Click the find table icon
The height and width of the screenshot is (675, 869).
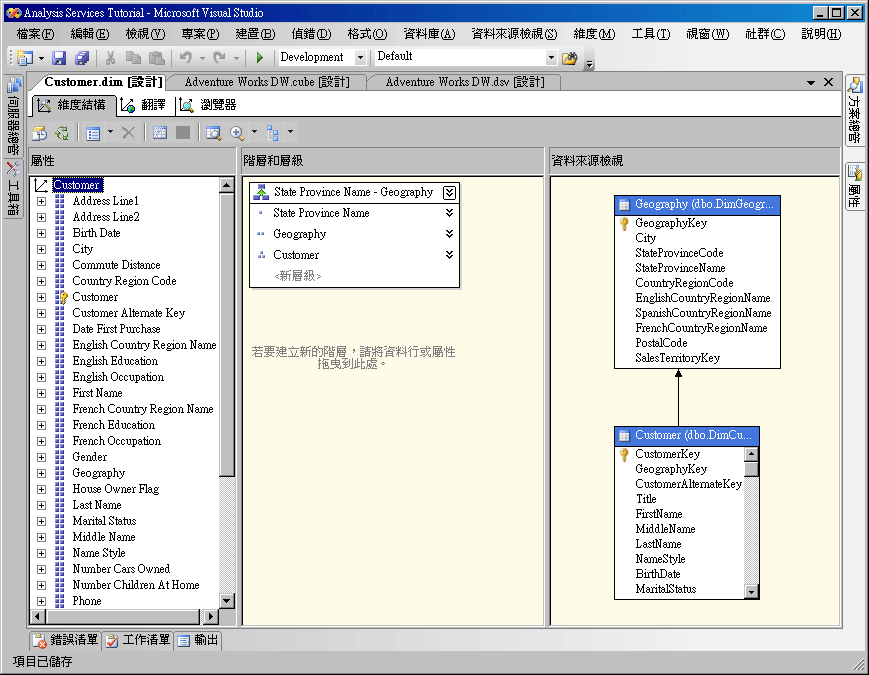pyautogui.click(x=213, y=133)
